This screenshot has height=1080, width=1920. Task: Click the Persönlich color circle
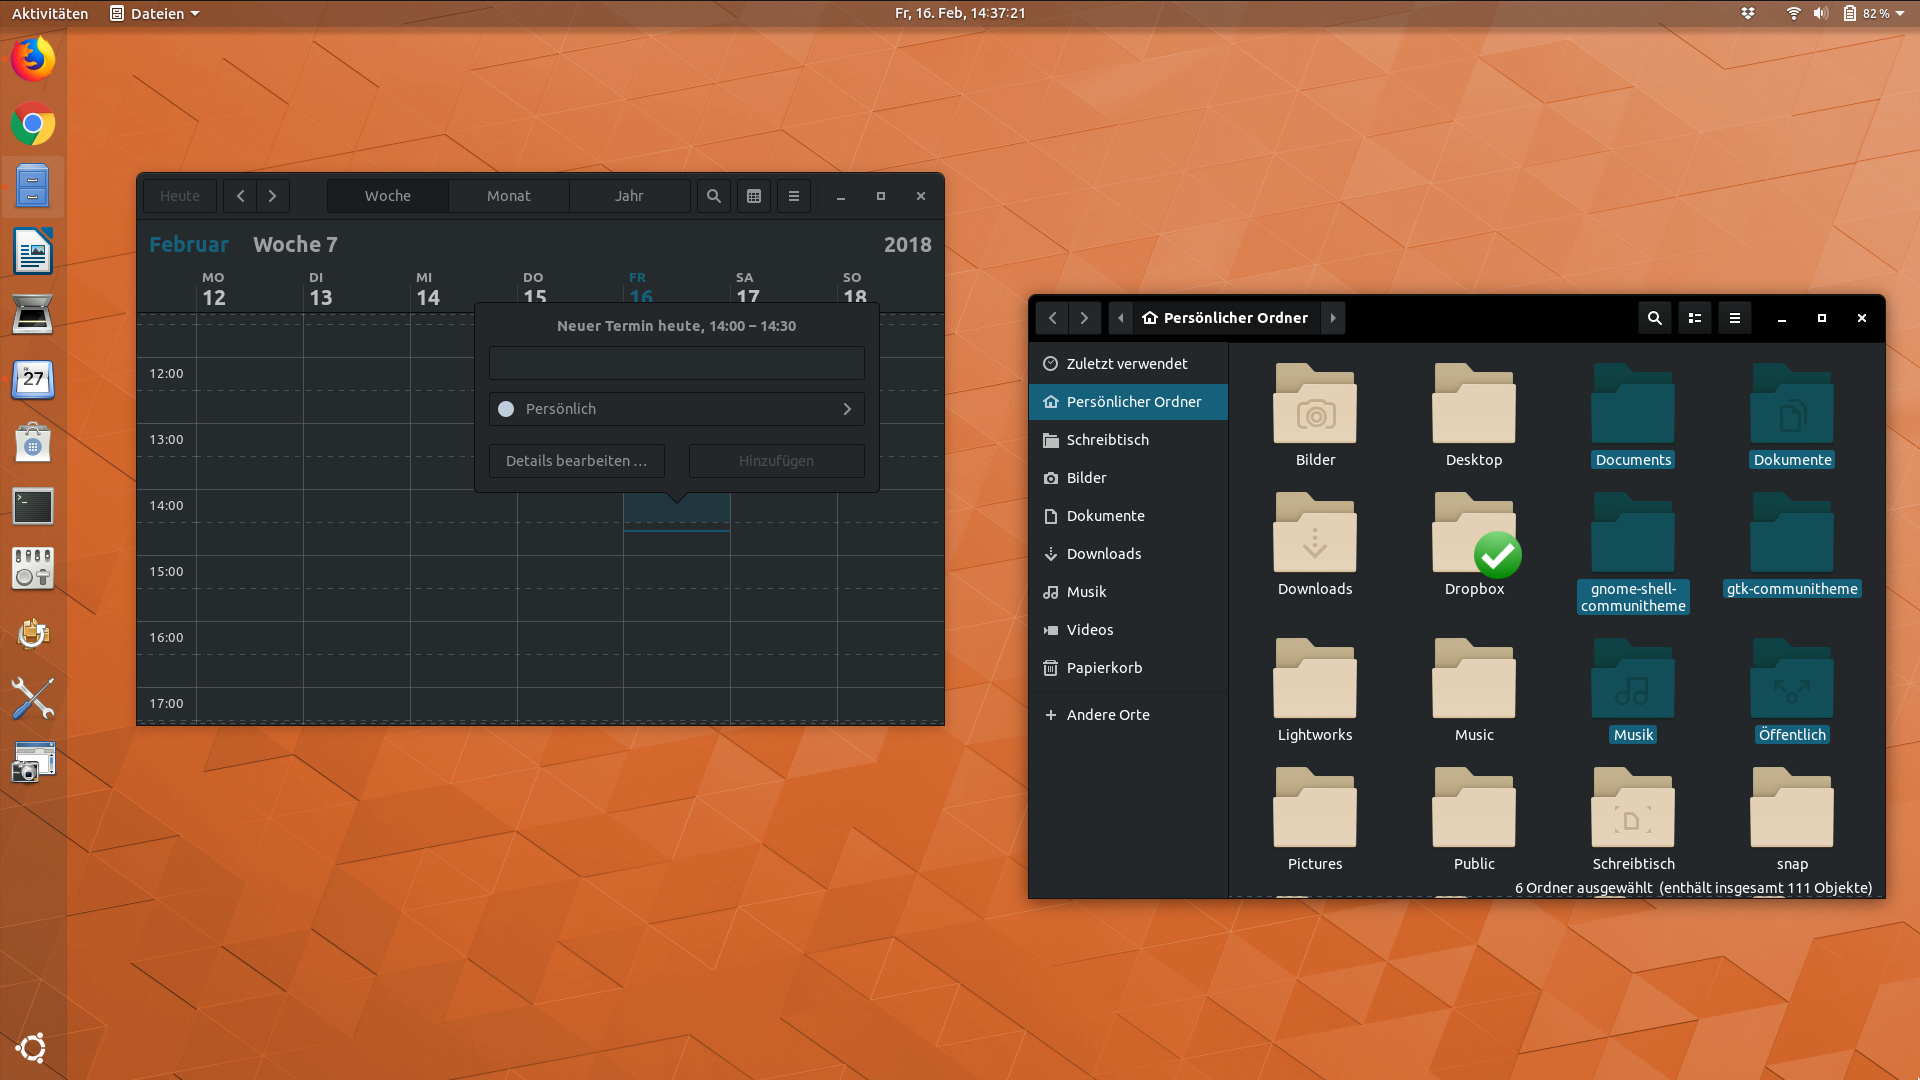click(x=506, y=409)
